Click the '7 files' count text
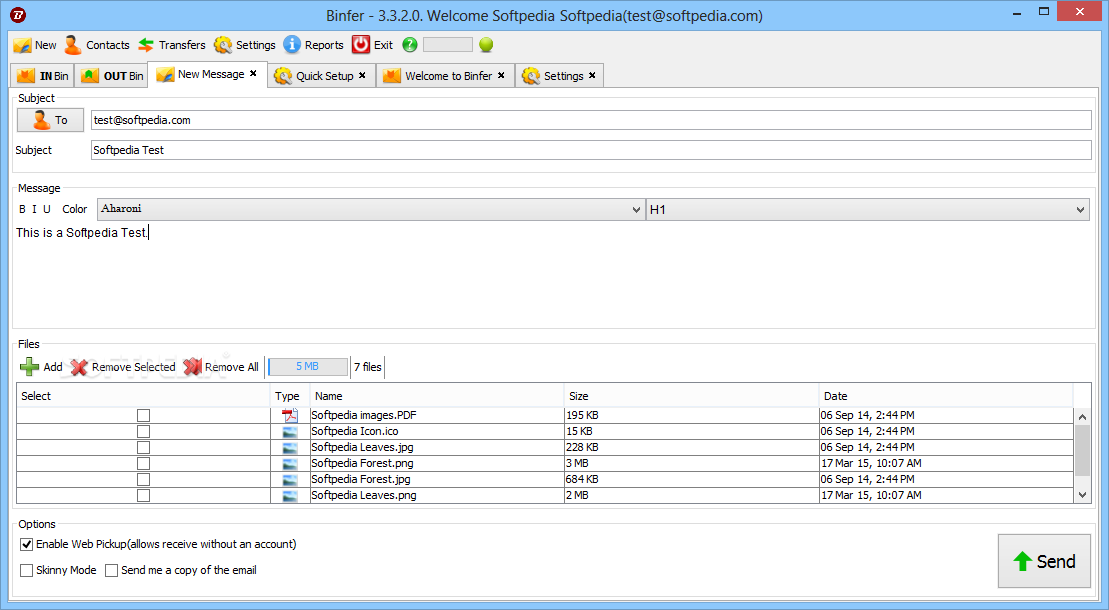The image size is (1109, 610). click(368, 367)
